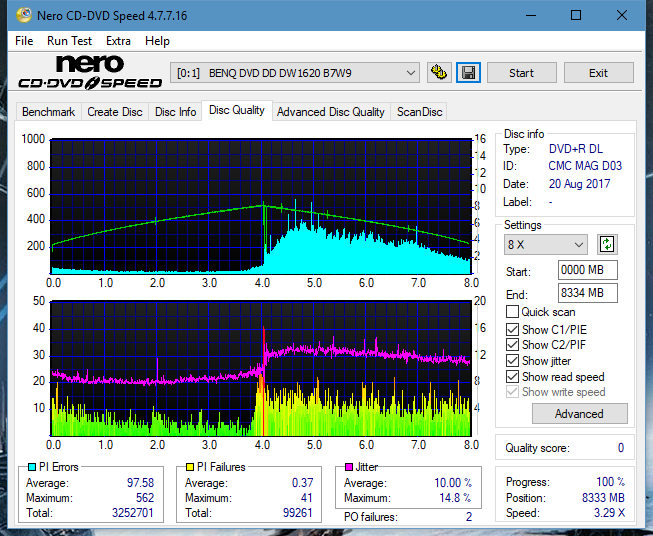Click the drive options icon beside drive selector
The width and height of the screenshot is (653, 536).
(439, 73)
